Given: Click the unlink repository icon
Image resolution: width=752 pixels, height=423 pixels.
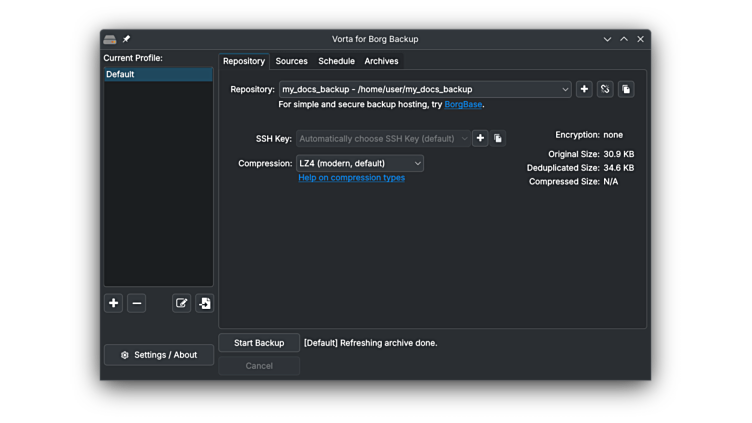Looking at the screenshot, I should [605, 89].
